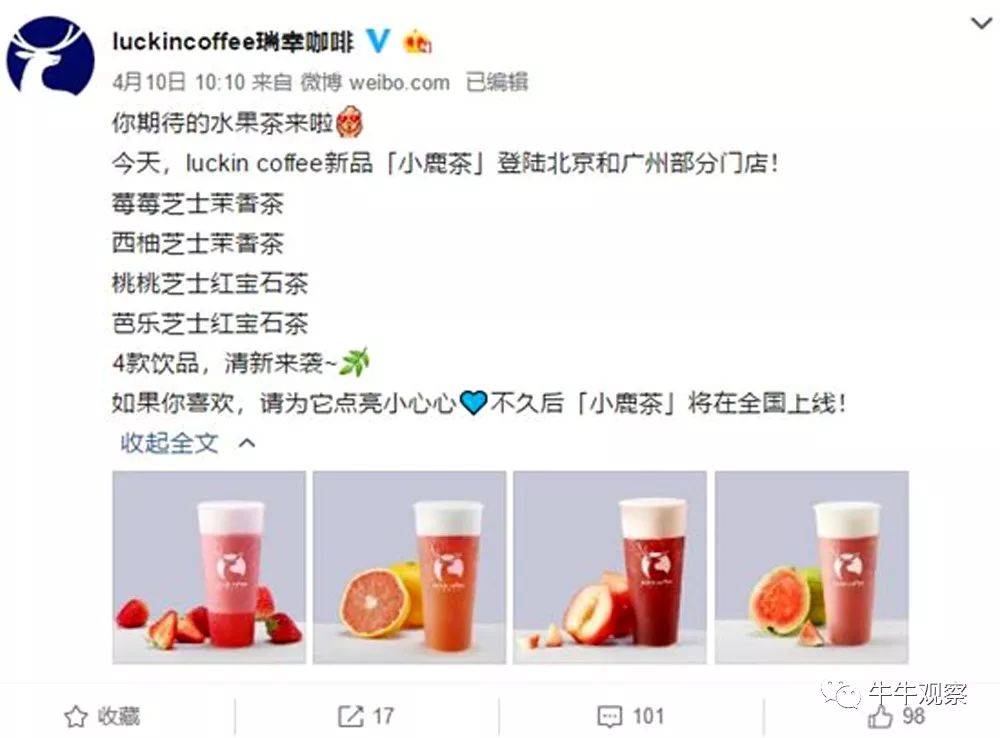Open the 微博 weibo.com source link

[x=374, y=82]
